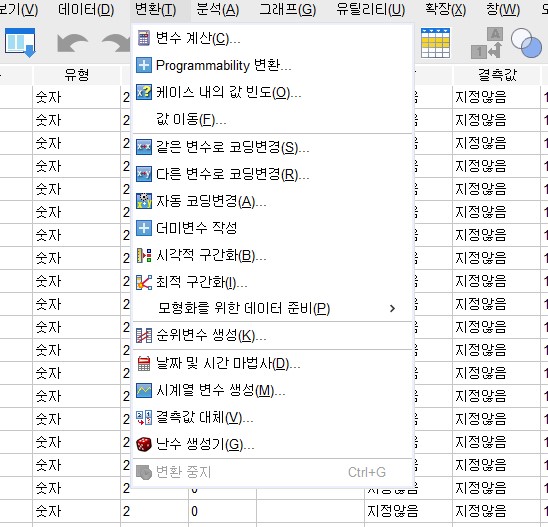Click the plus icon beside Programmability 변환
Screen dimensions: 548x527
pyautogui.click(x=144, y=65)
